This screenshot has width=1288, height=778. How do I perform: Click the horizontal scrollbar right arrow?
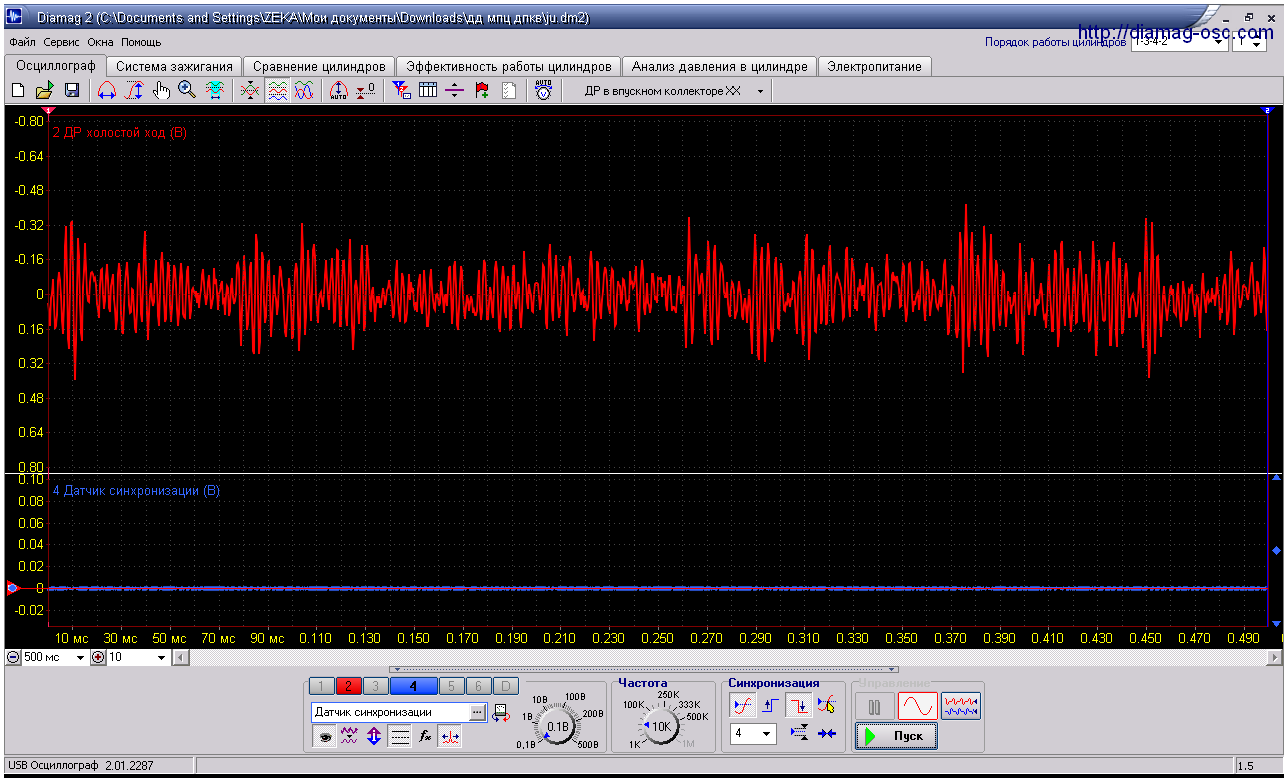pos(1274,657)
